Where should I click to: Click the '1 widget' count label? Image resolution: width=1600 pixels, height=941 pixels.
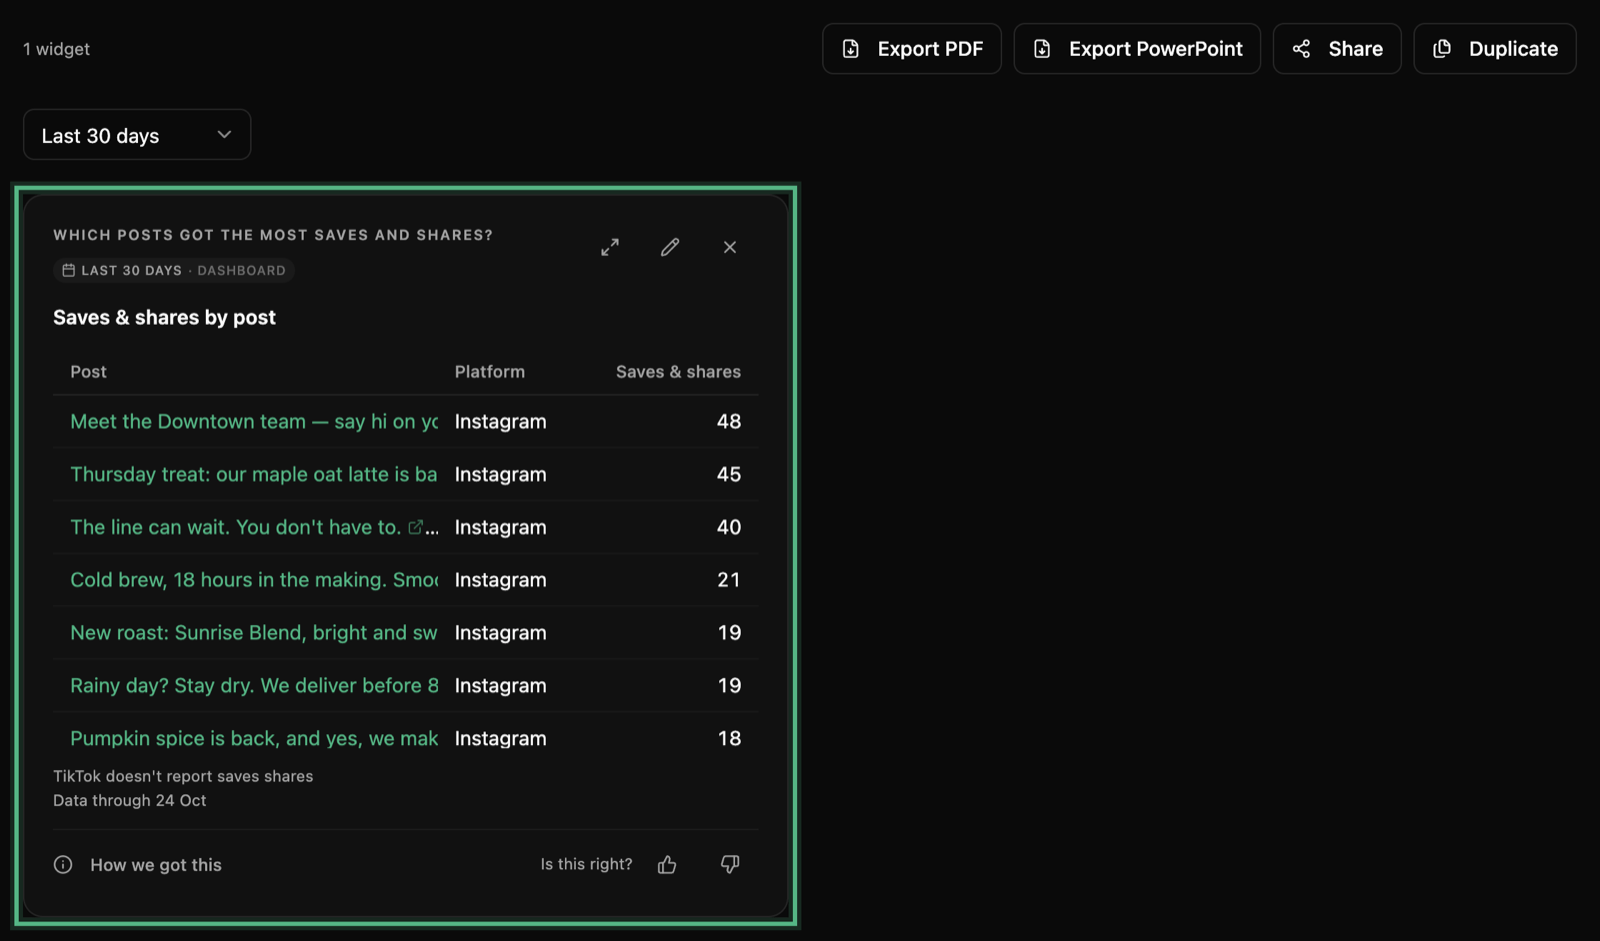[x=56, y=49]
